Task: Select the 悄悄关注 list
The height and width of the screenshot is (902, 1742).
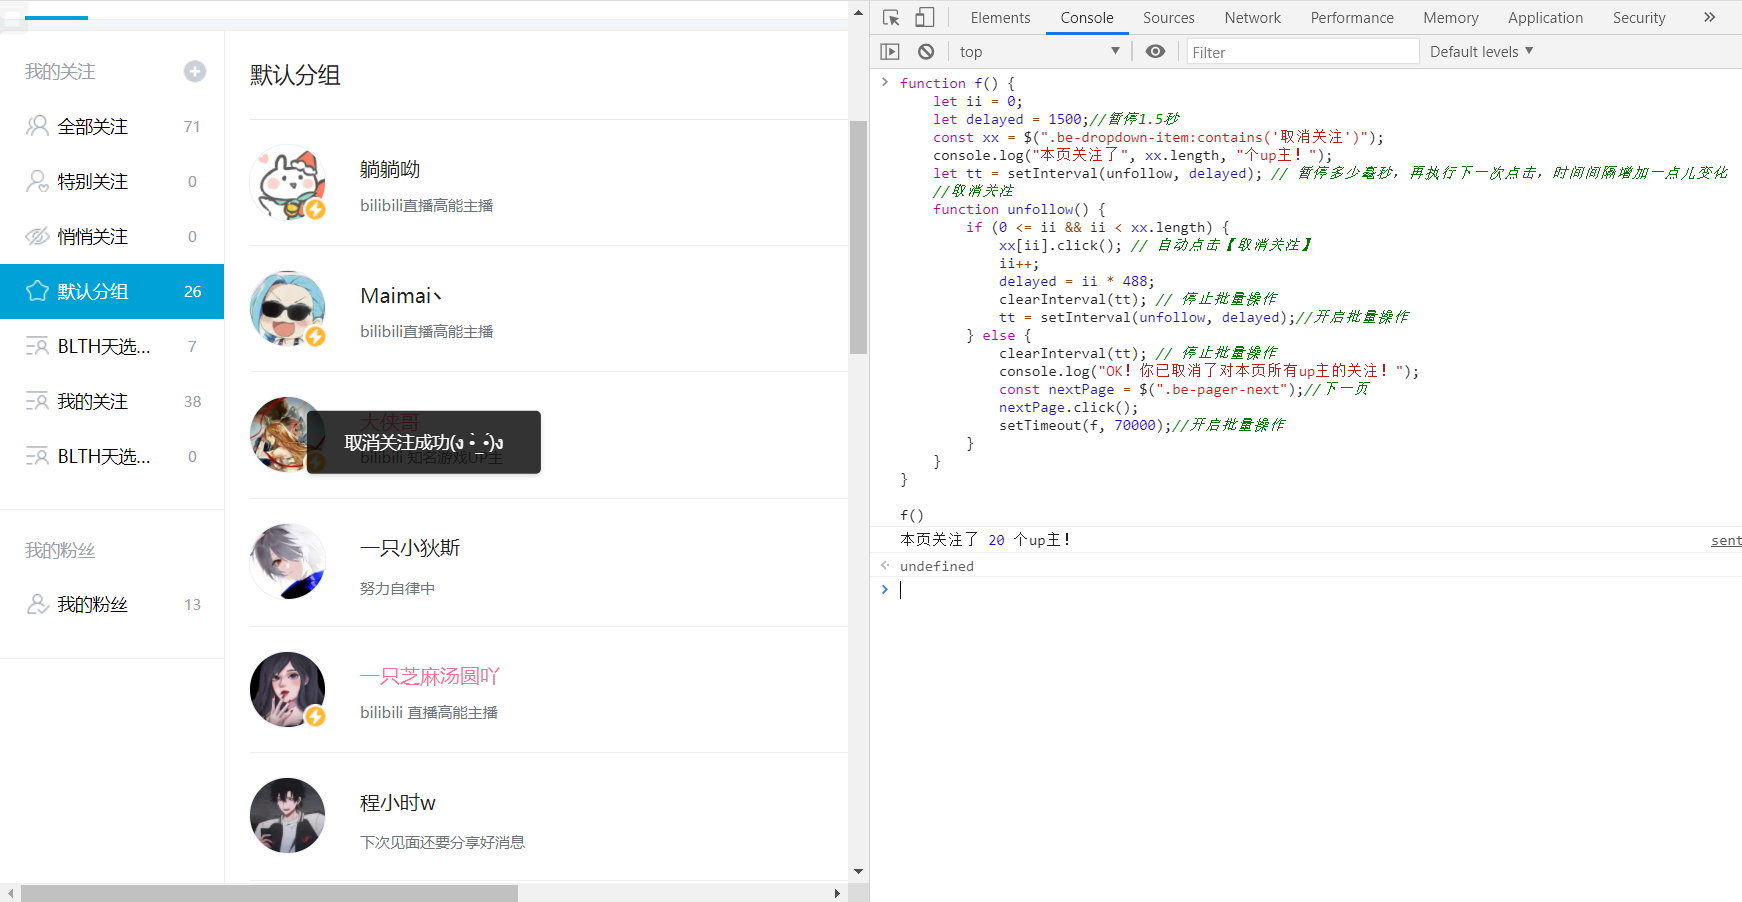Action: tap(112, 236)
